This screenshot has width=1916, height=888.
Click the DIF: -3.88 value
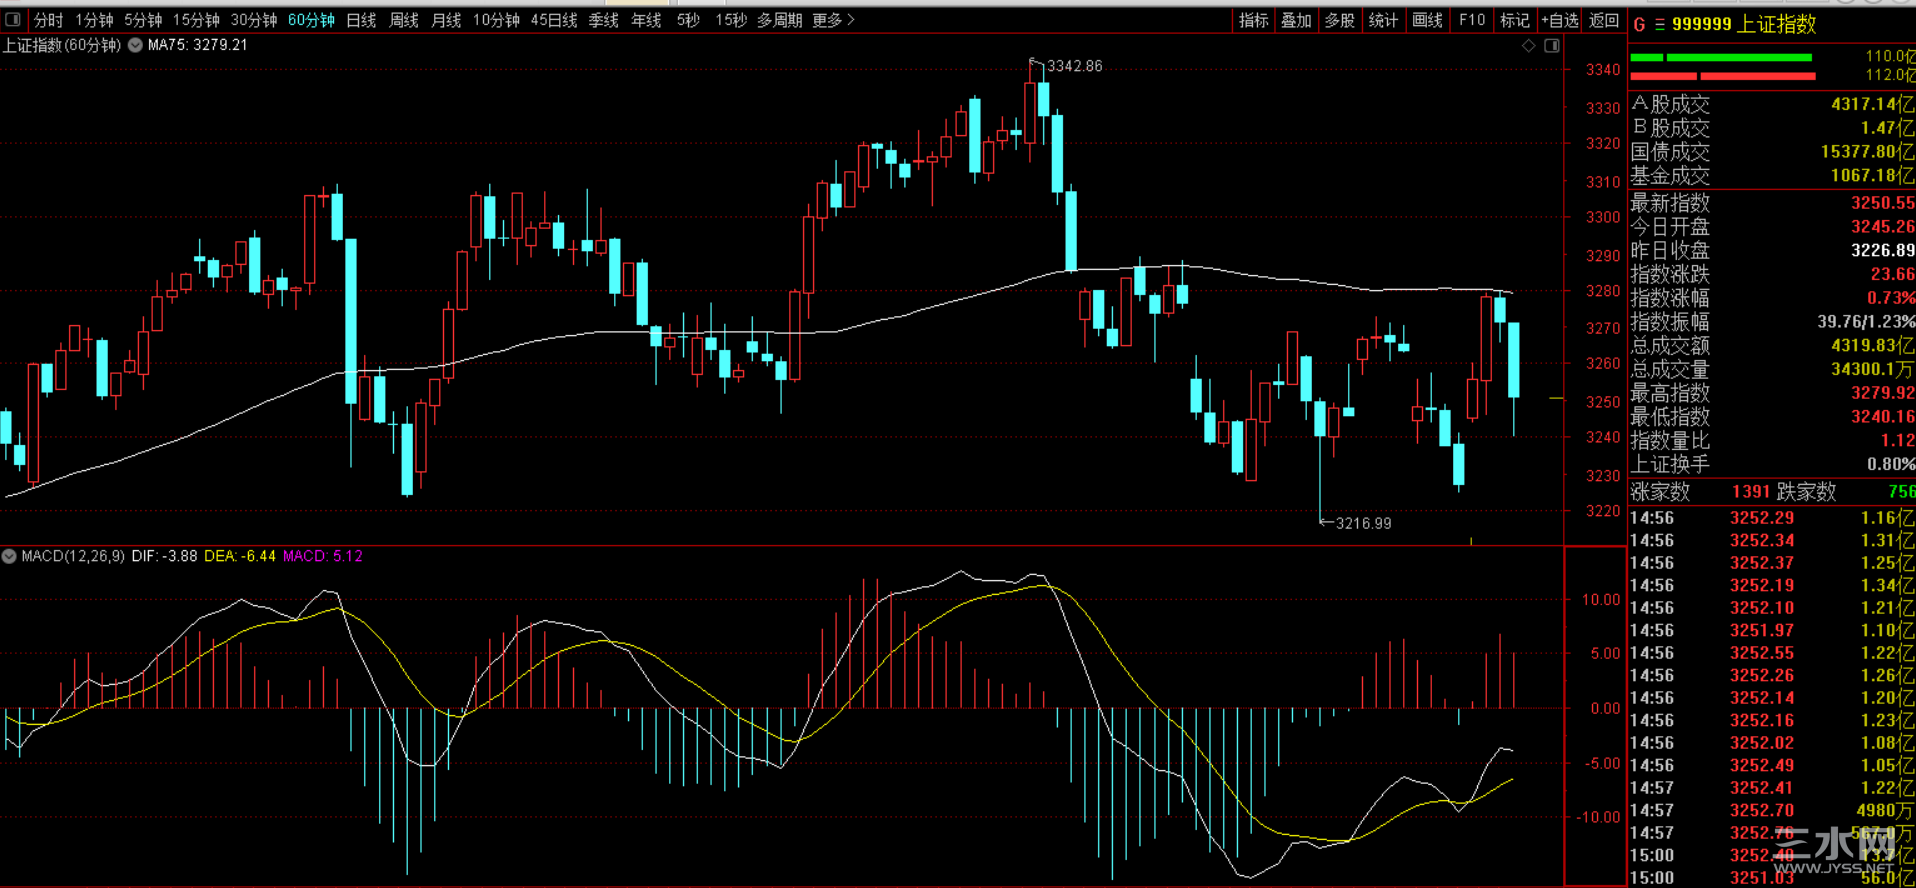click(x=164, y=556)
